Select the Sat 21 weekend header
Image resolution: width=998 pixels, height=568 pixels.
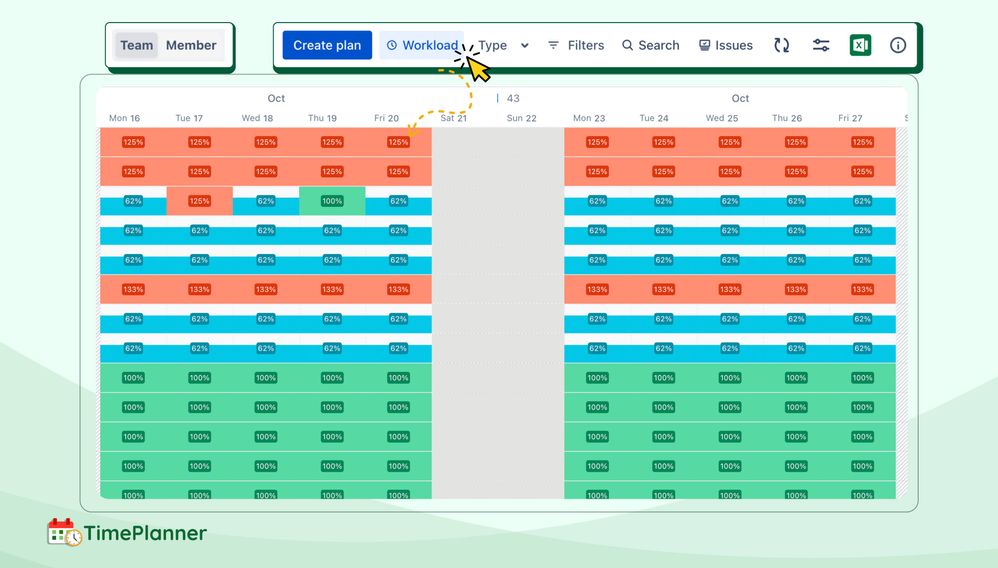click(454, 118)
